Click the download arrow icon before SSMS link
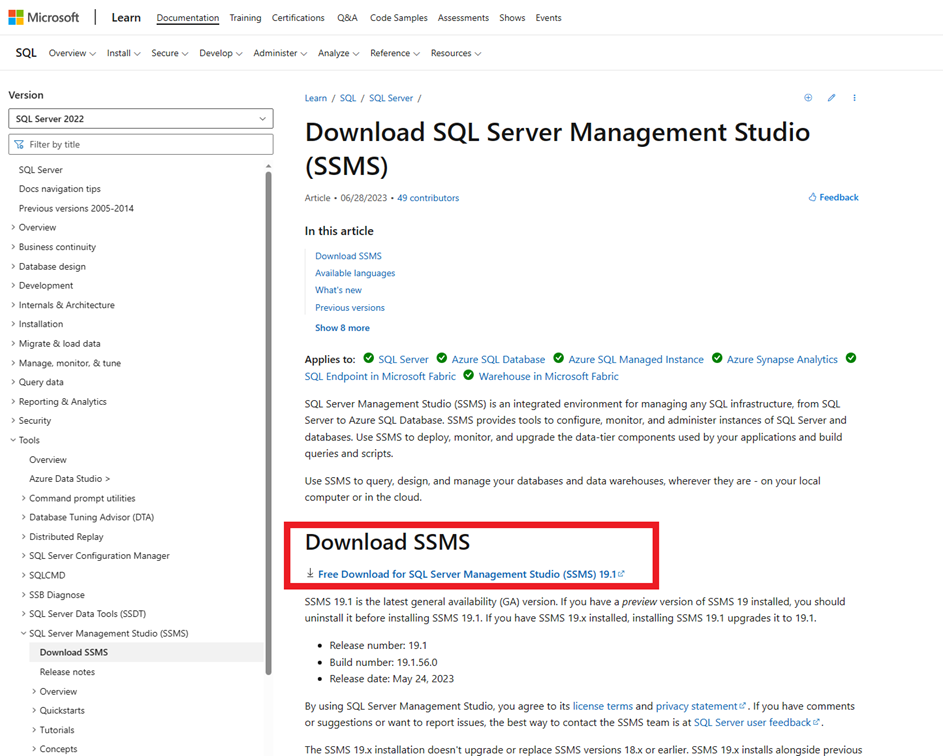943x756 pixels. tap(310, 573)
